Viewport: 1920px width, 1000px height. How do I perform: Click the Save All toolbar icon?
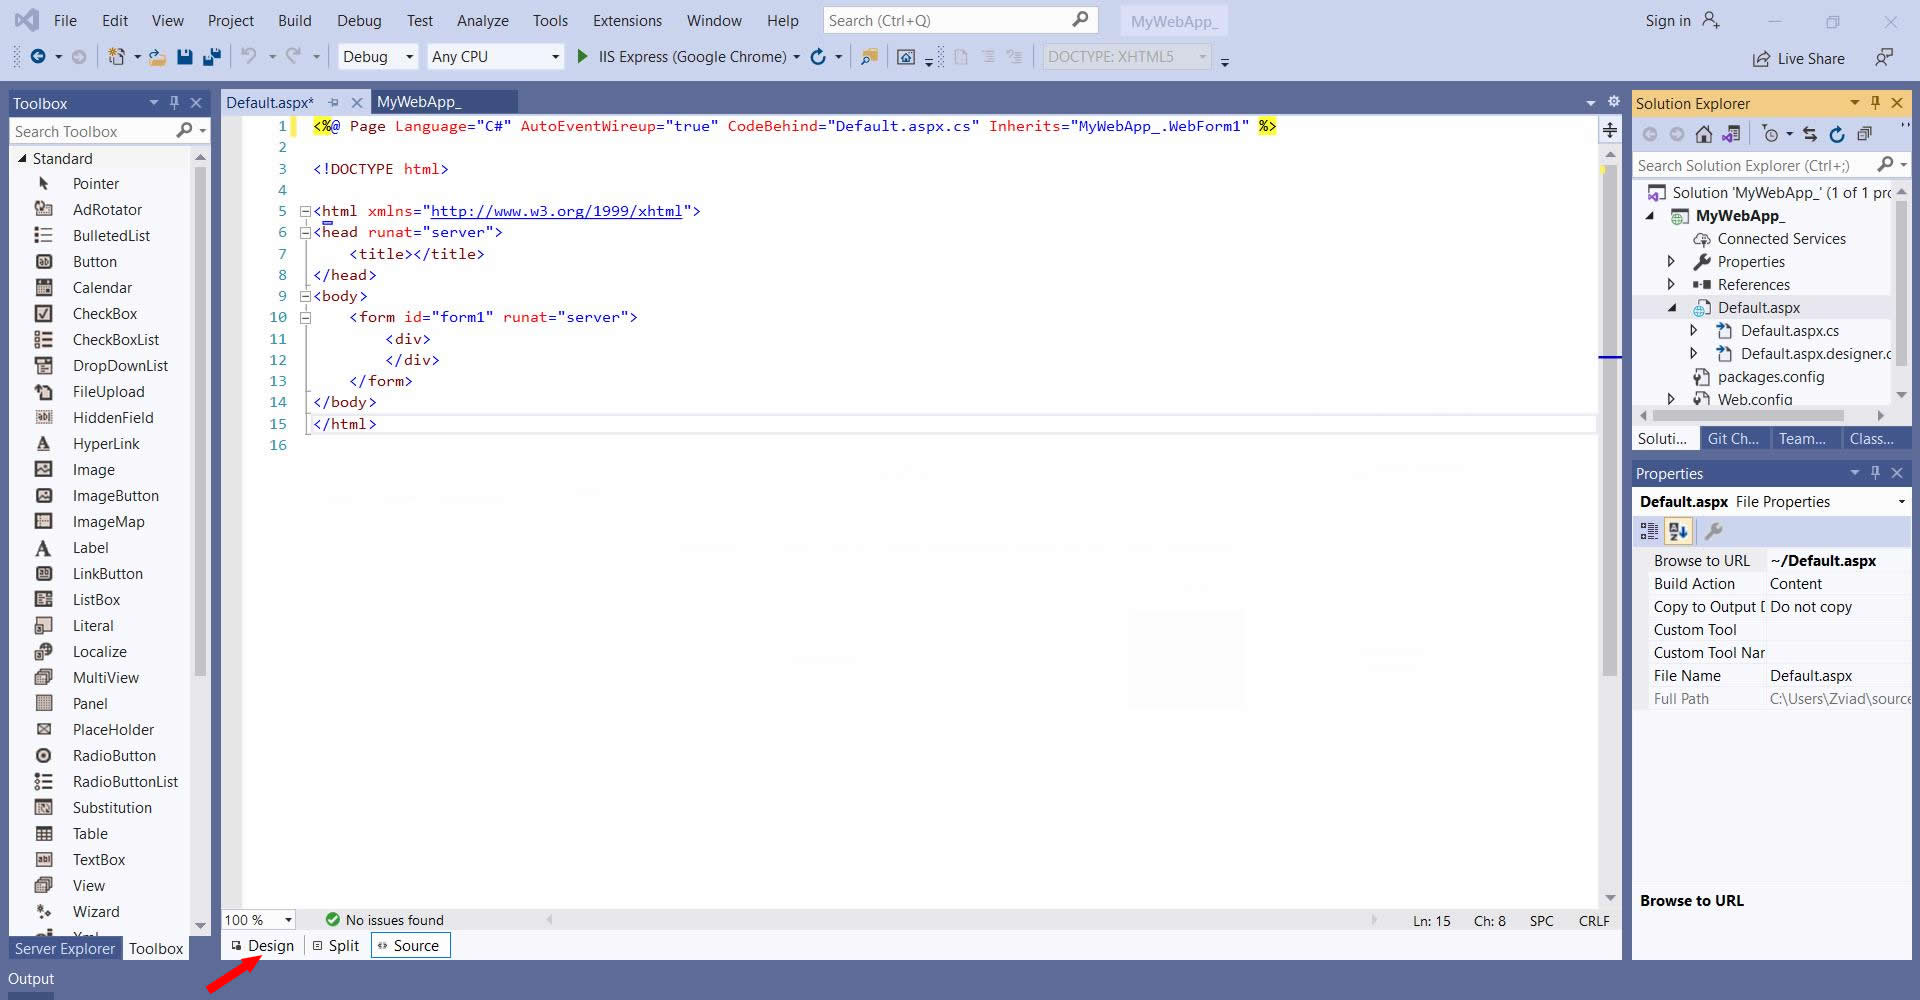(211, 57)
